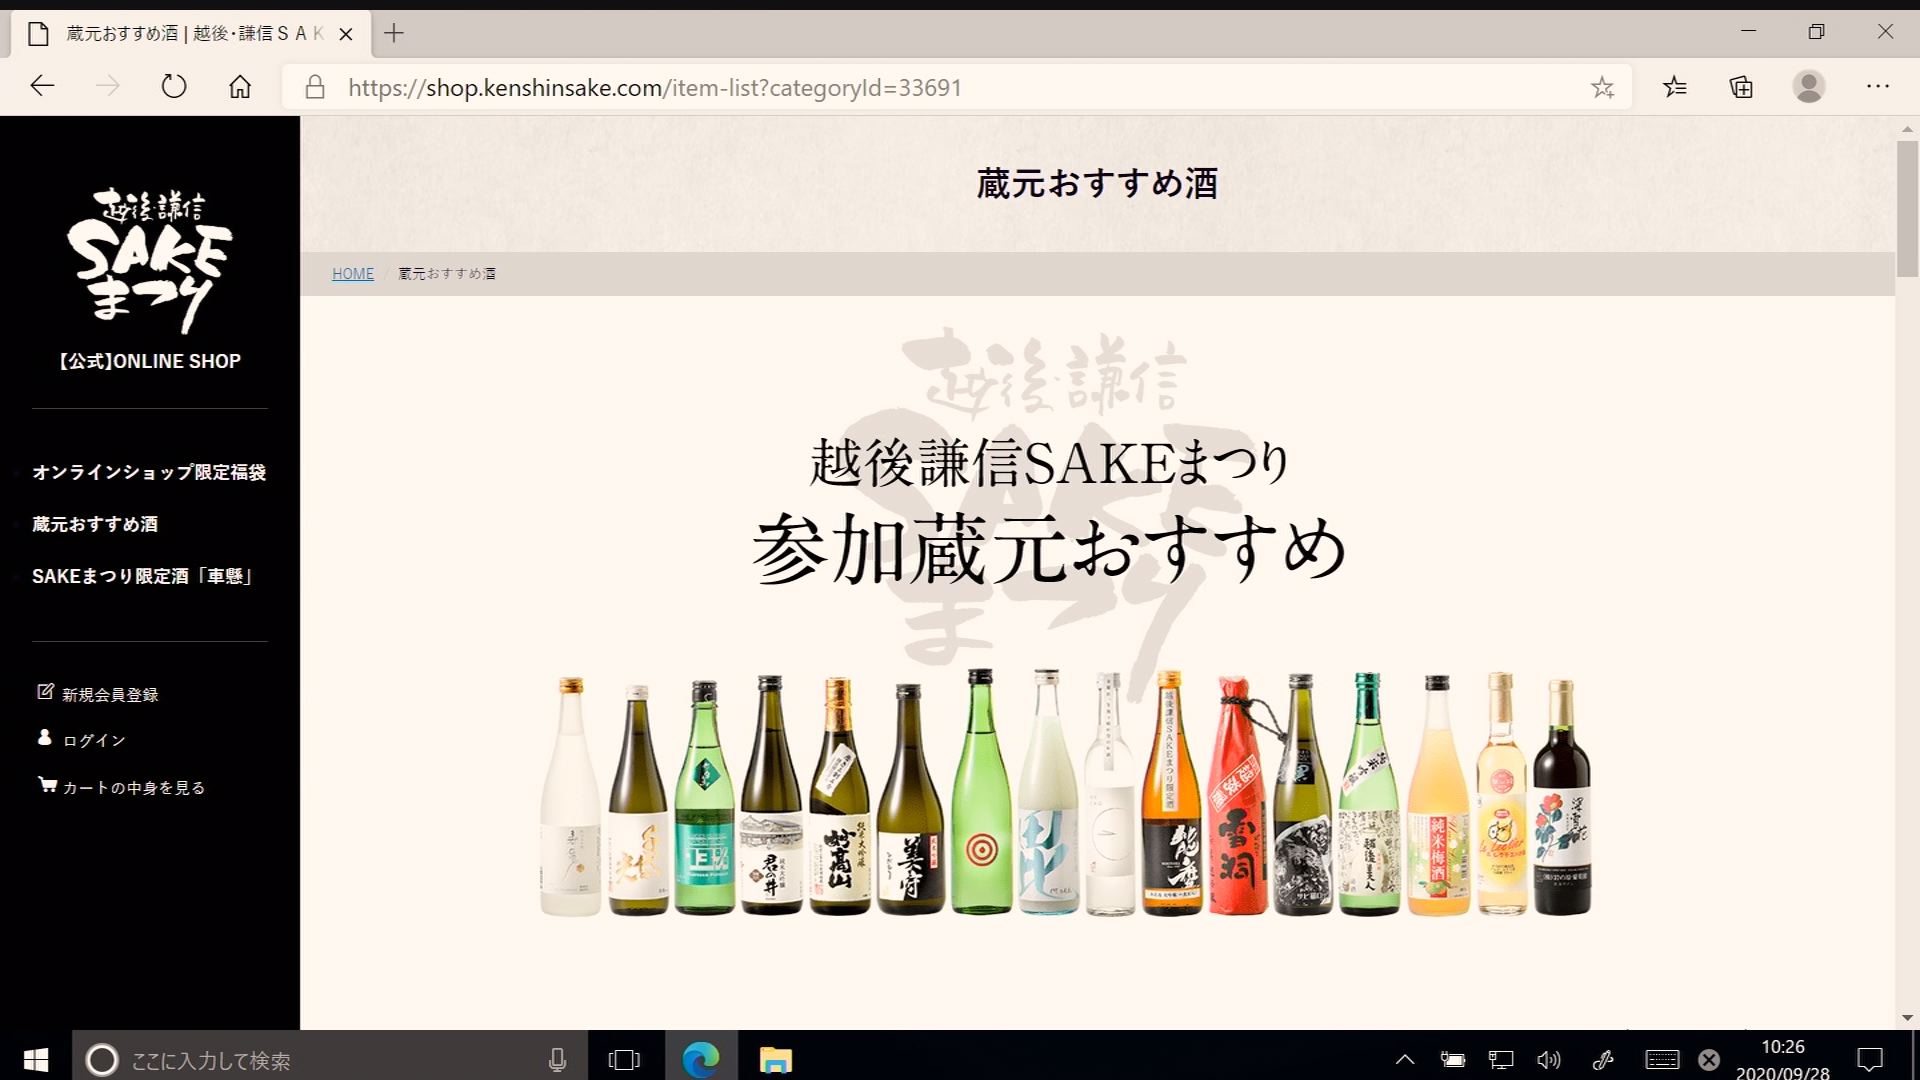Click the ログイン link
1920x1080 pixels.
pos(94,741)
